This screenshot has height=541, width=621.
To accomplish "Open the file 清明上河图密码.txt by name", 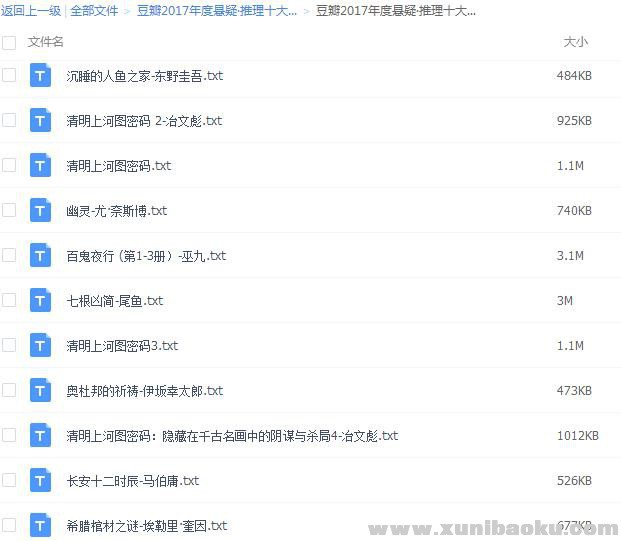I will (x=118, y=166).
